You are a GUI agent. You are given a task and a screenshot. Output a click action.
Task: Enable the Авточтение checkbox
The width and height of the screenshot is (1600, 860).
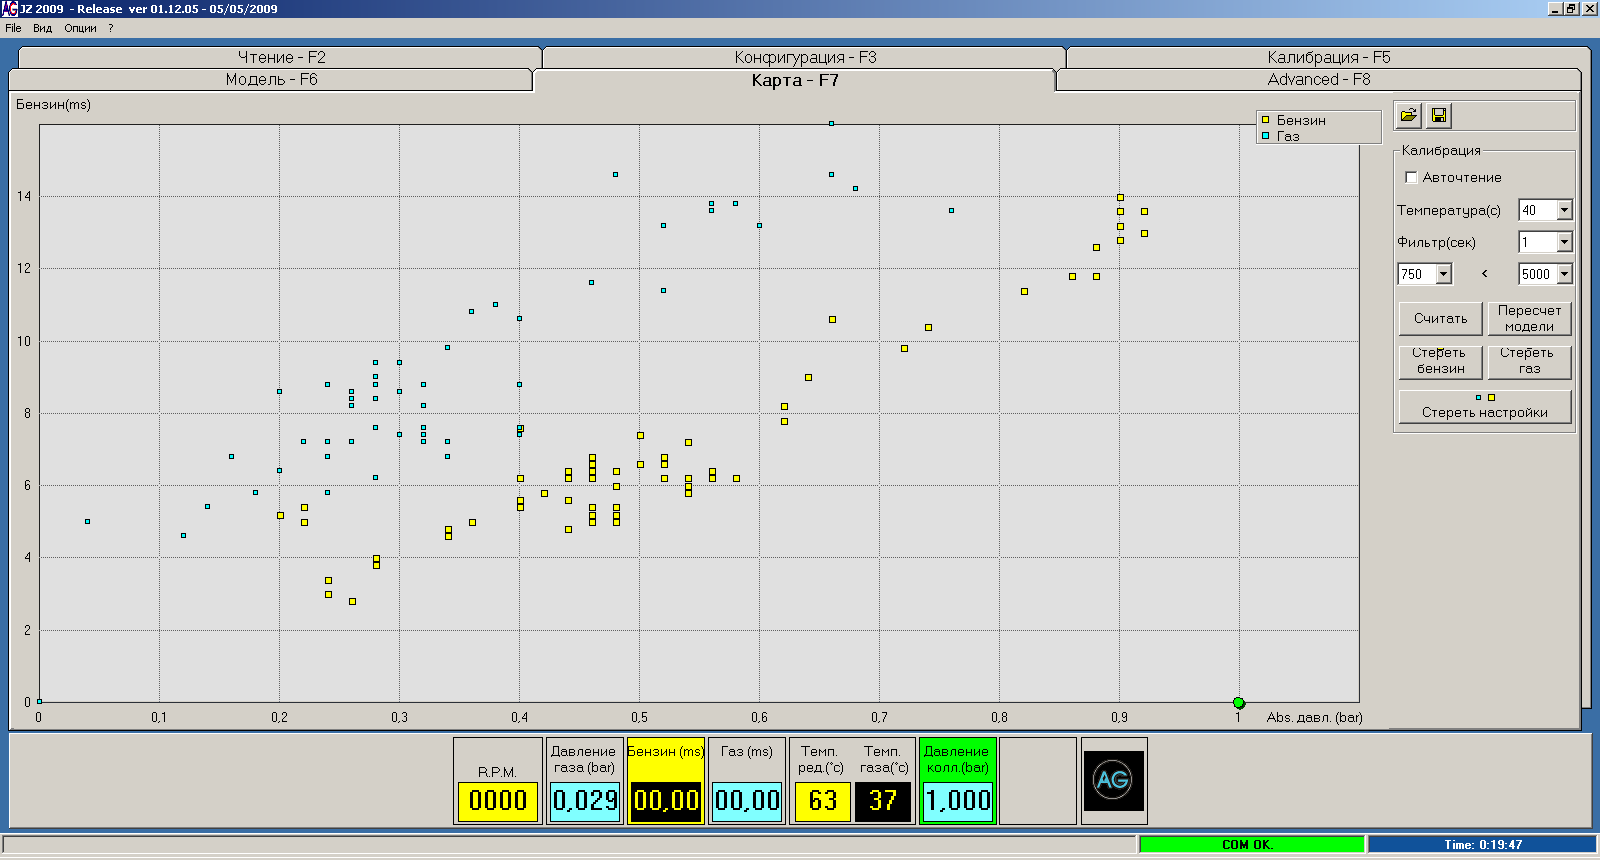1412,177
